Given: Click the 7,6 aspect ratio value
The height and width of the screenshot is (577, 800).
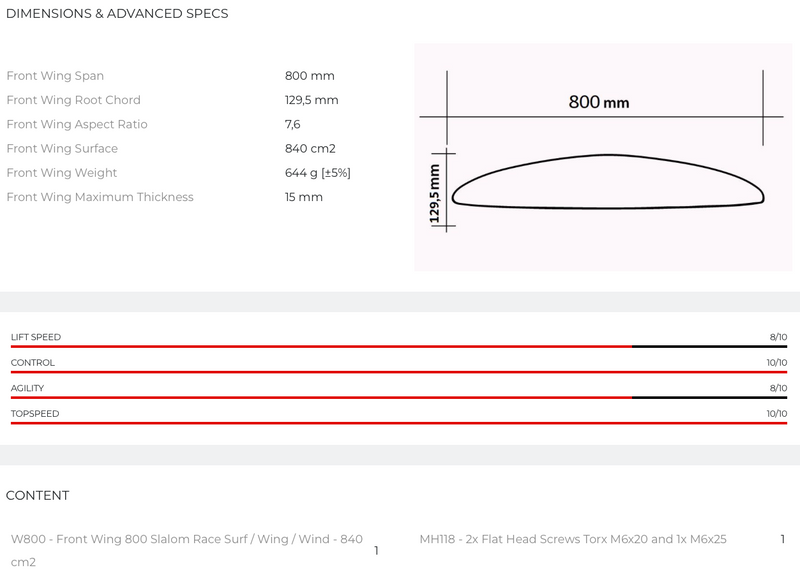Looking at the screenshot, I should 293,125.
